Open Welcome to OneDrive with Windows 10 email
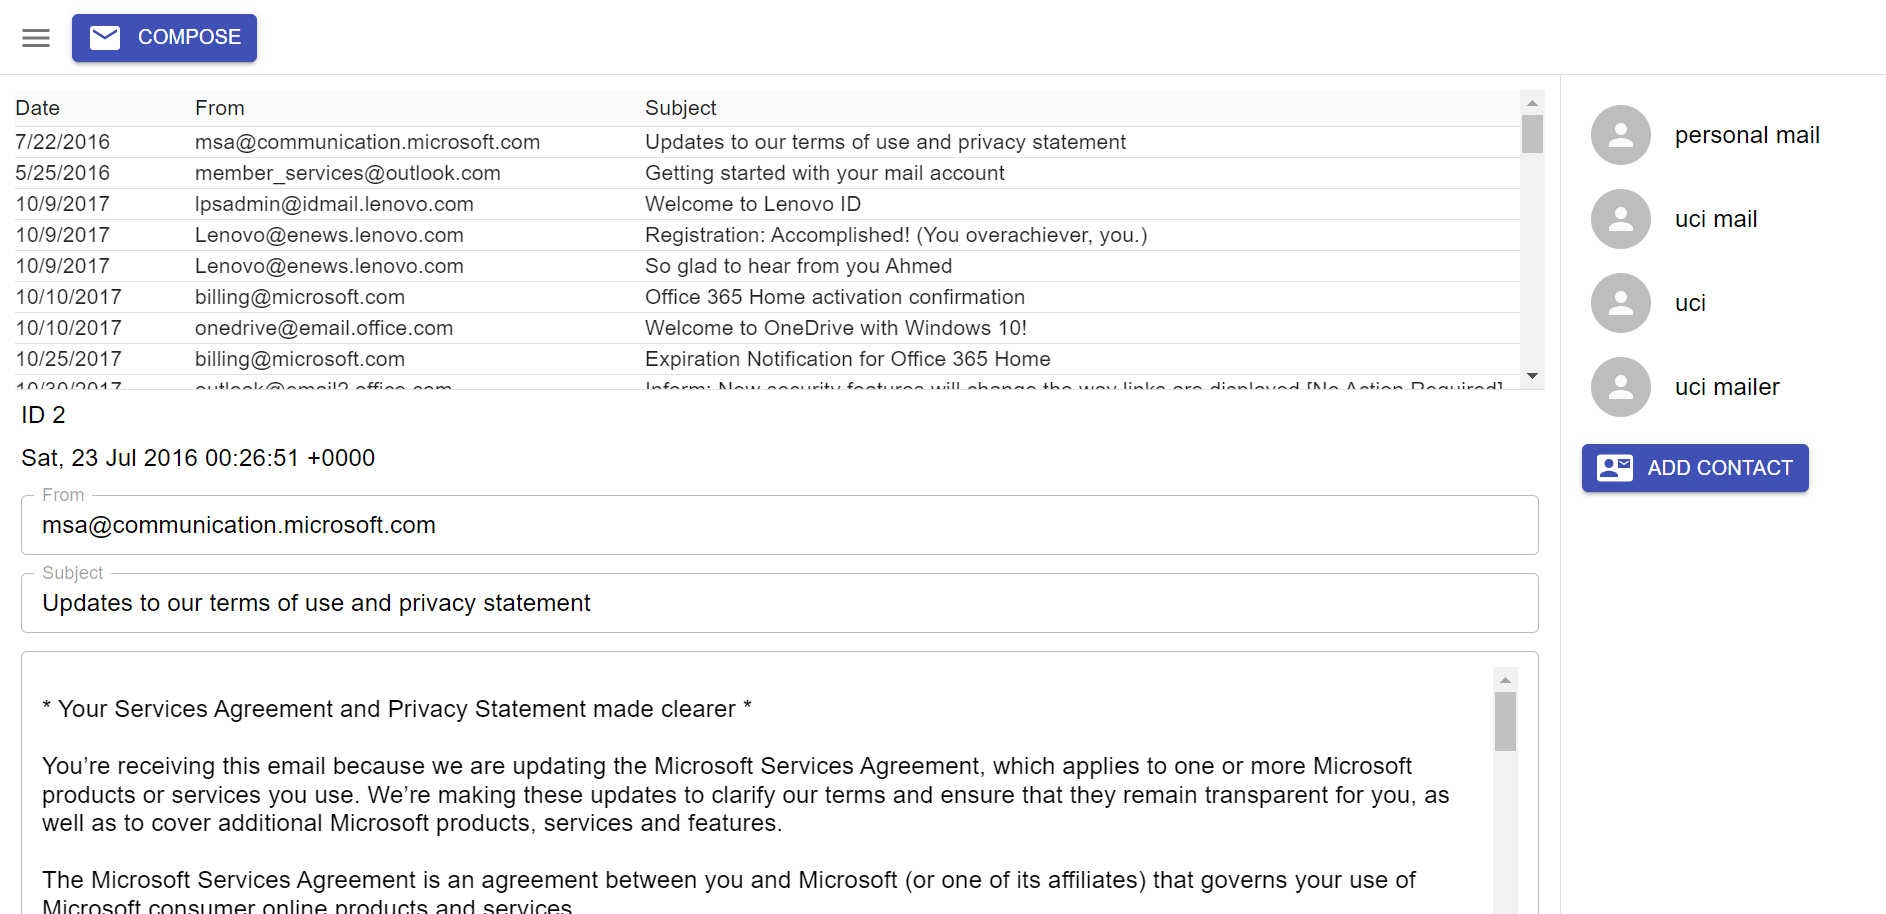Image resolution: width=1886 pixels, height=914 pixels. [767, 328]
